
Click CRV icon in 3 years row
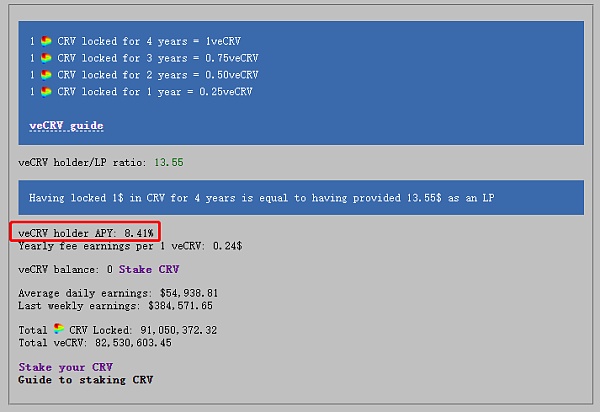pos(46,58)
